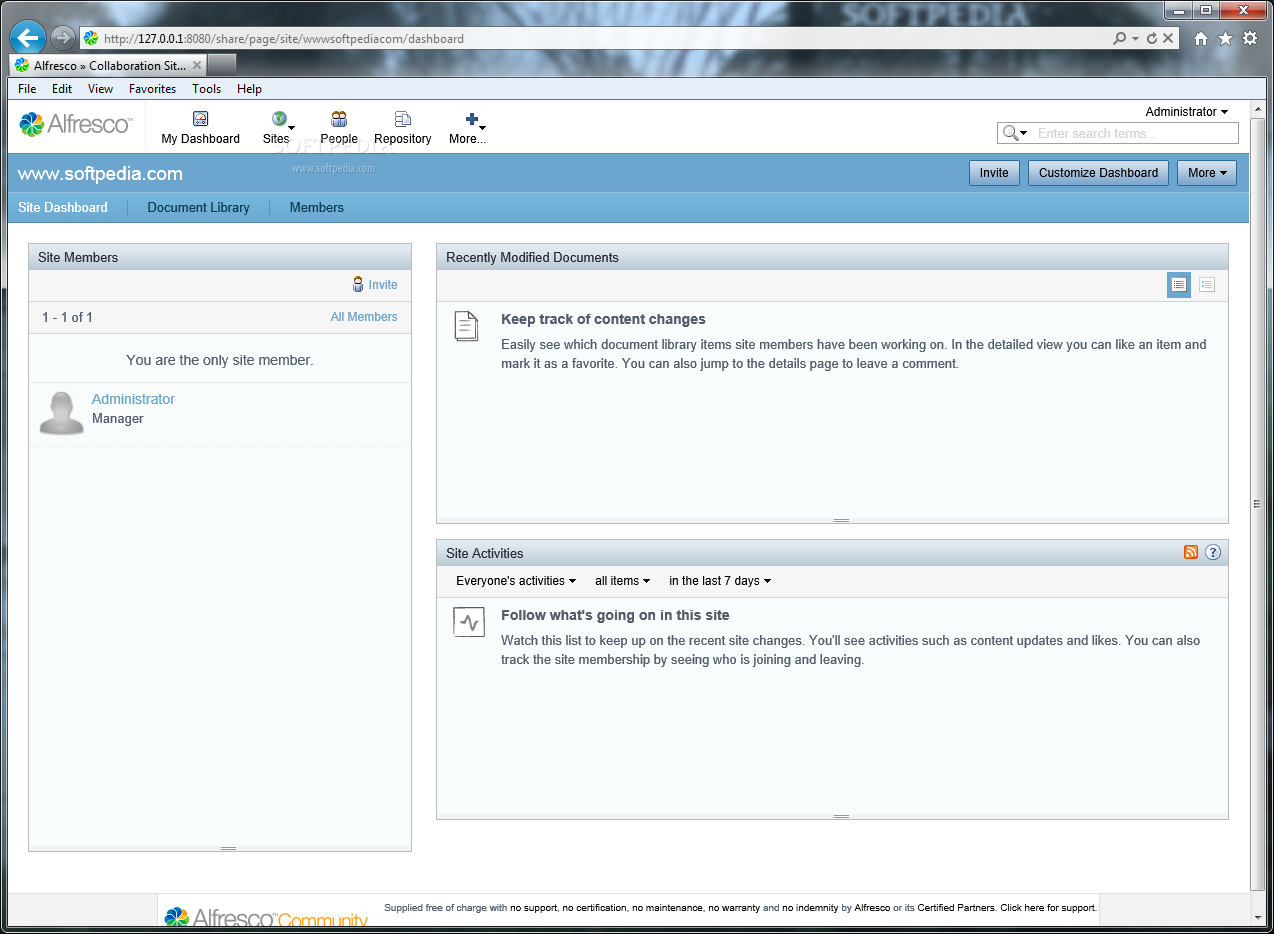Image resolution: width=1274 pixels, height=934 pixels.
Task: Expand the More... plus menu
Action: [x=468, y=128]
